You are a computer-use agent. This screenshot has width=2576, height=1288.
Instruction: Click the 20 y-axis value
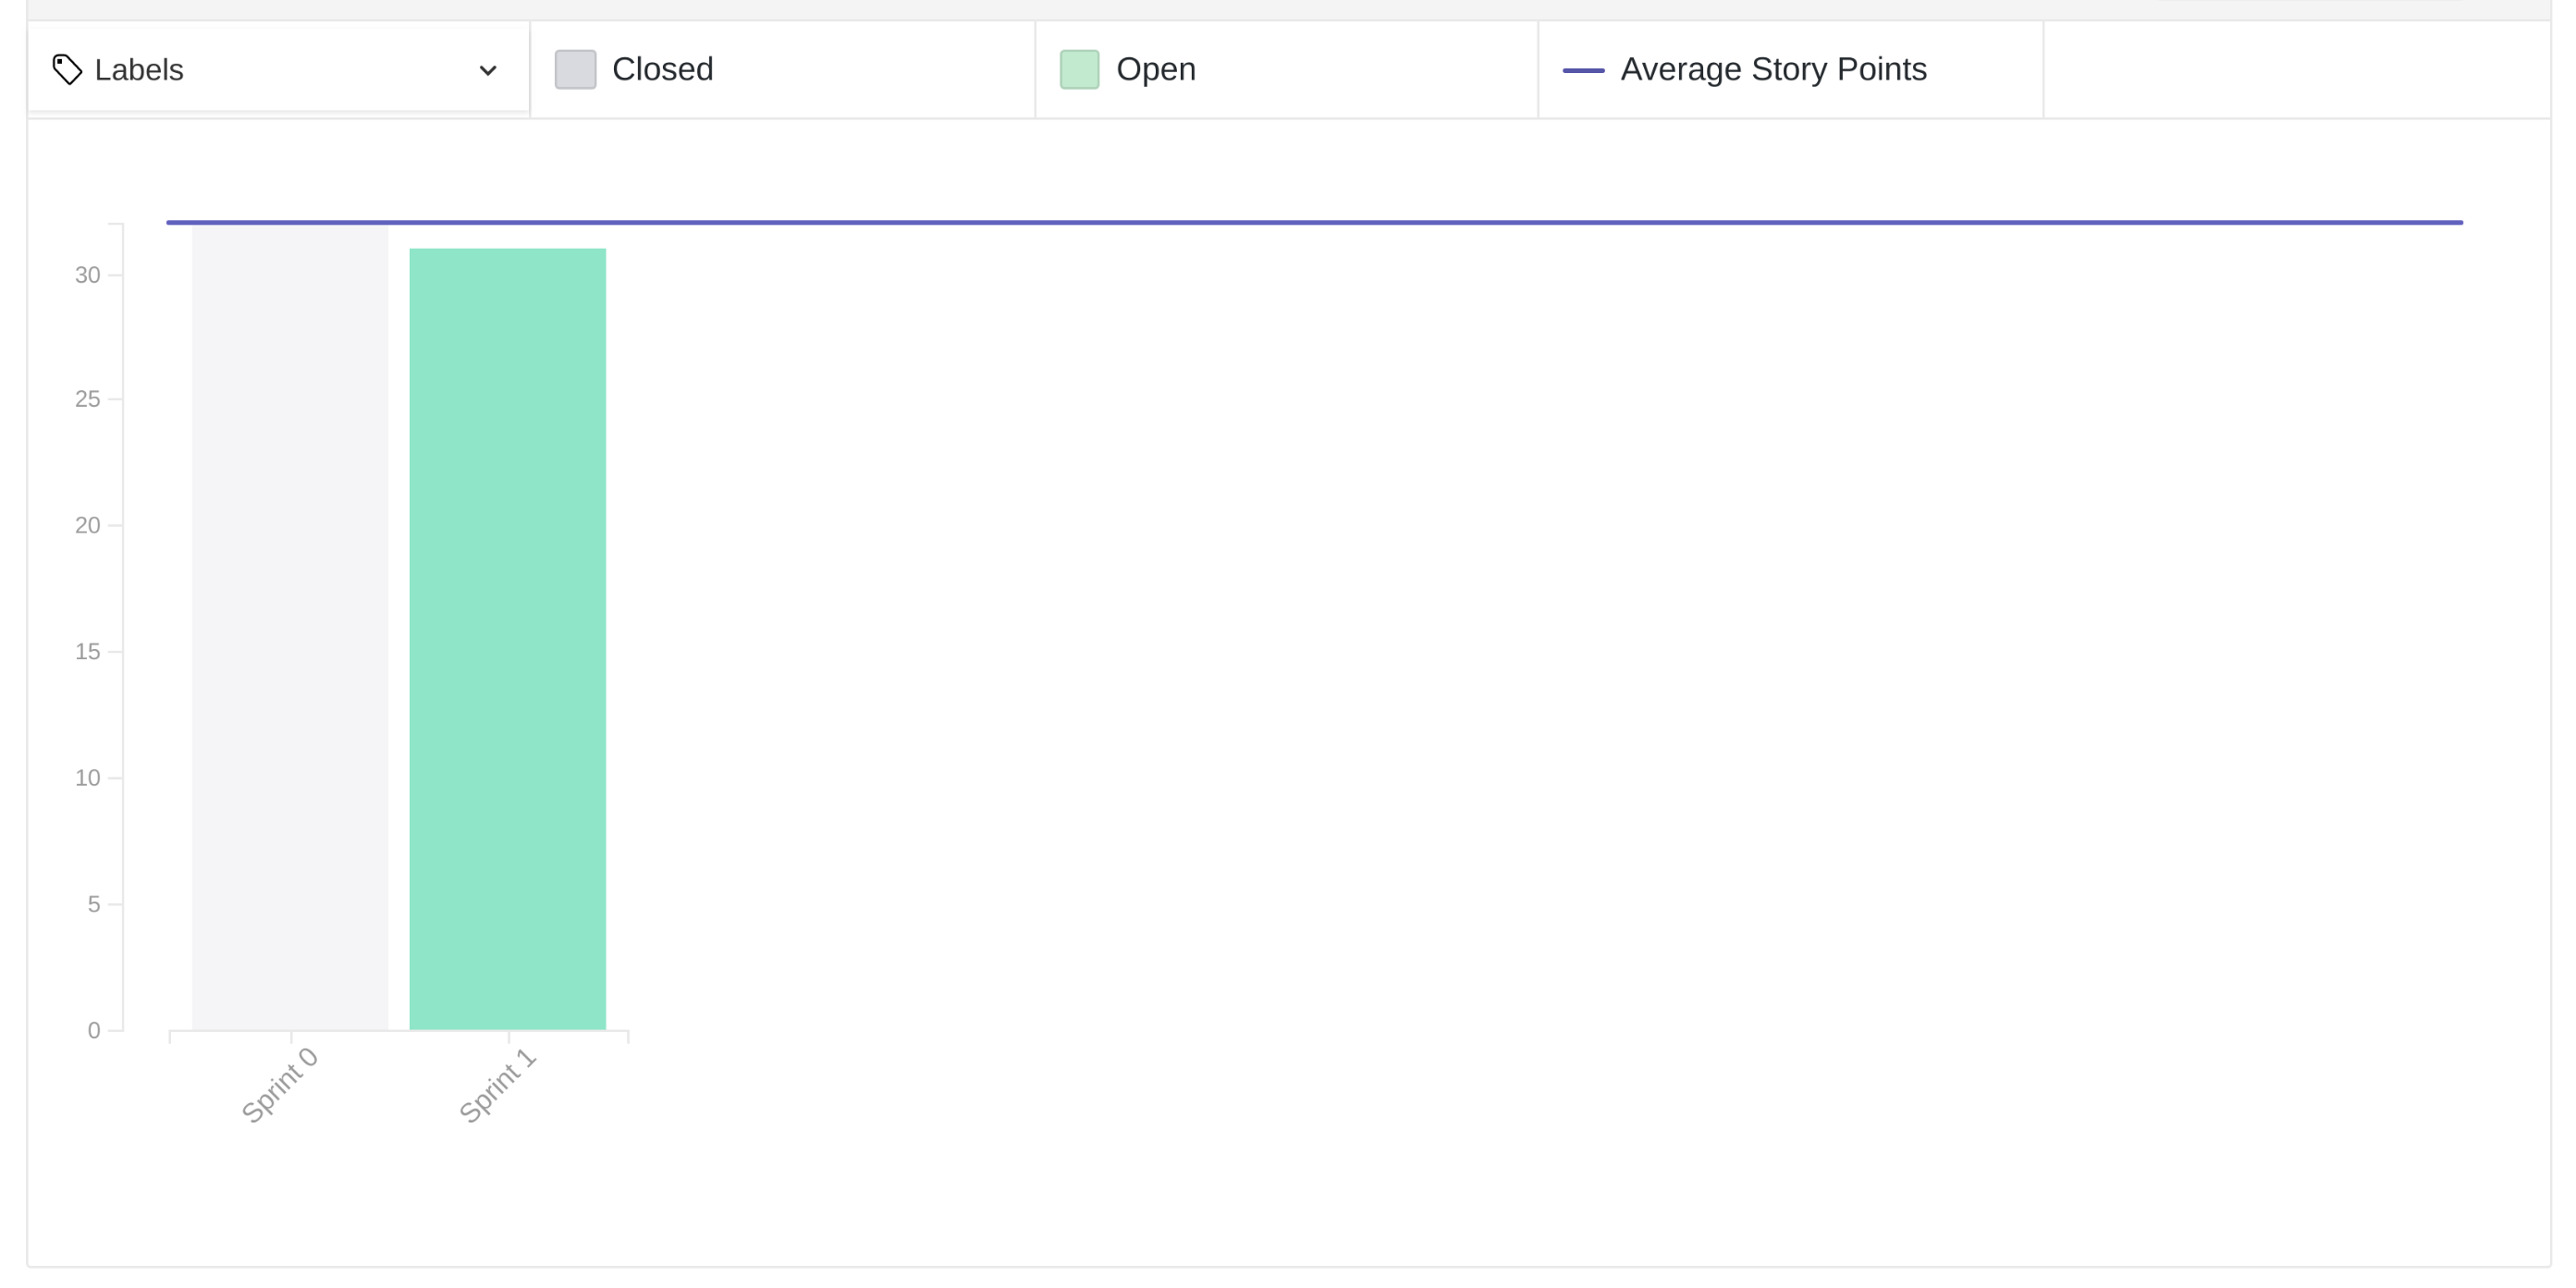88,525
